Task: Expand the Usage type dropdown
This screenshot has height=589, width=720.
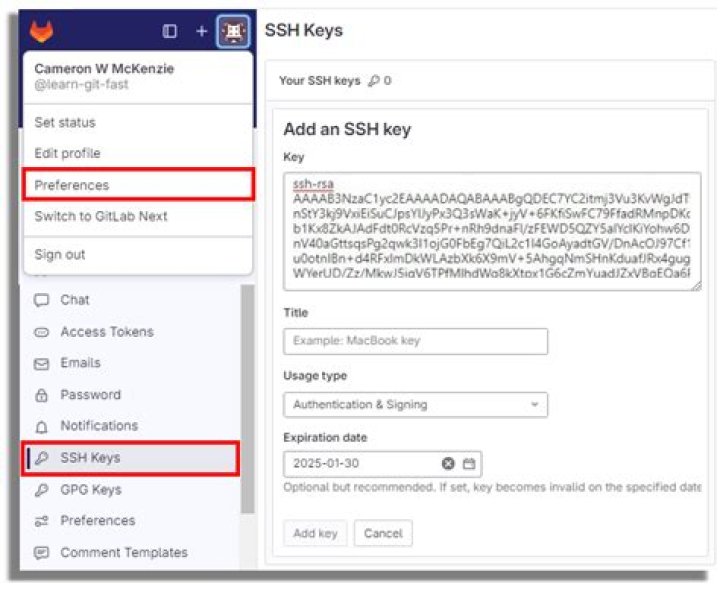Action: (x=416, y=405)
